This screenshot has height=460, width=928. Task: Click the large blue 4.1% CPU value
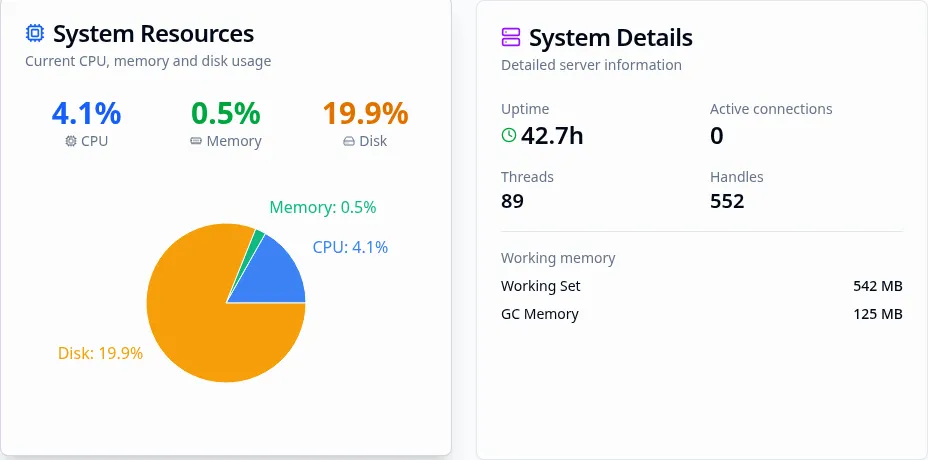pyautogui.click(x=86, y=113)
